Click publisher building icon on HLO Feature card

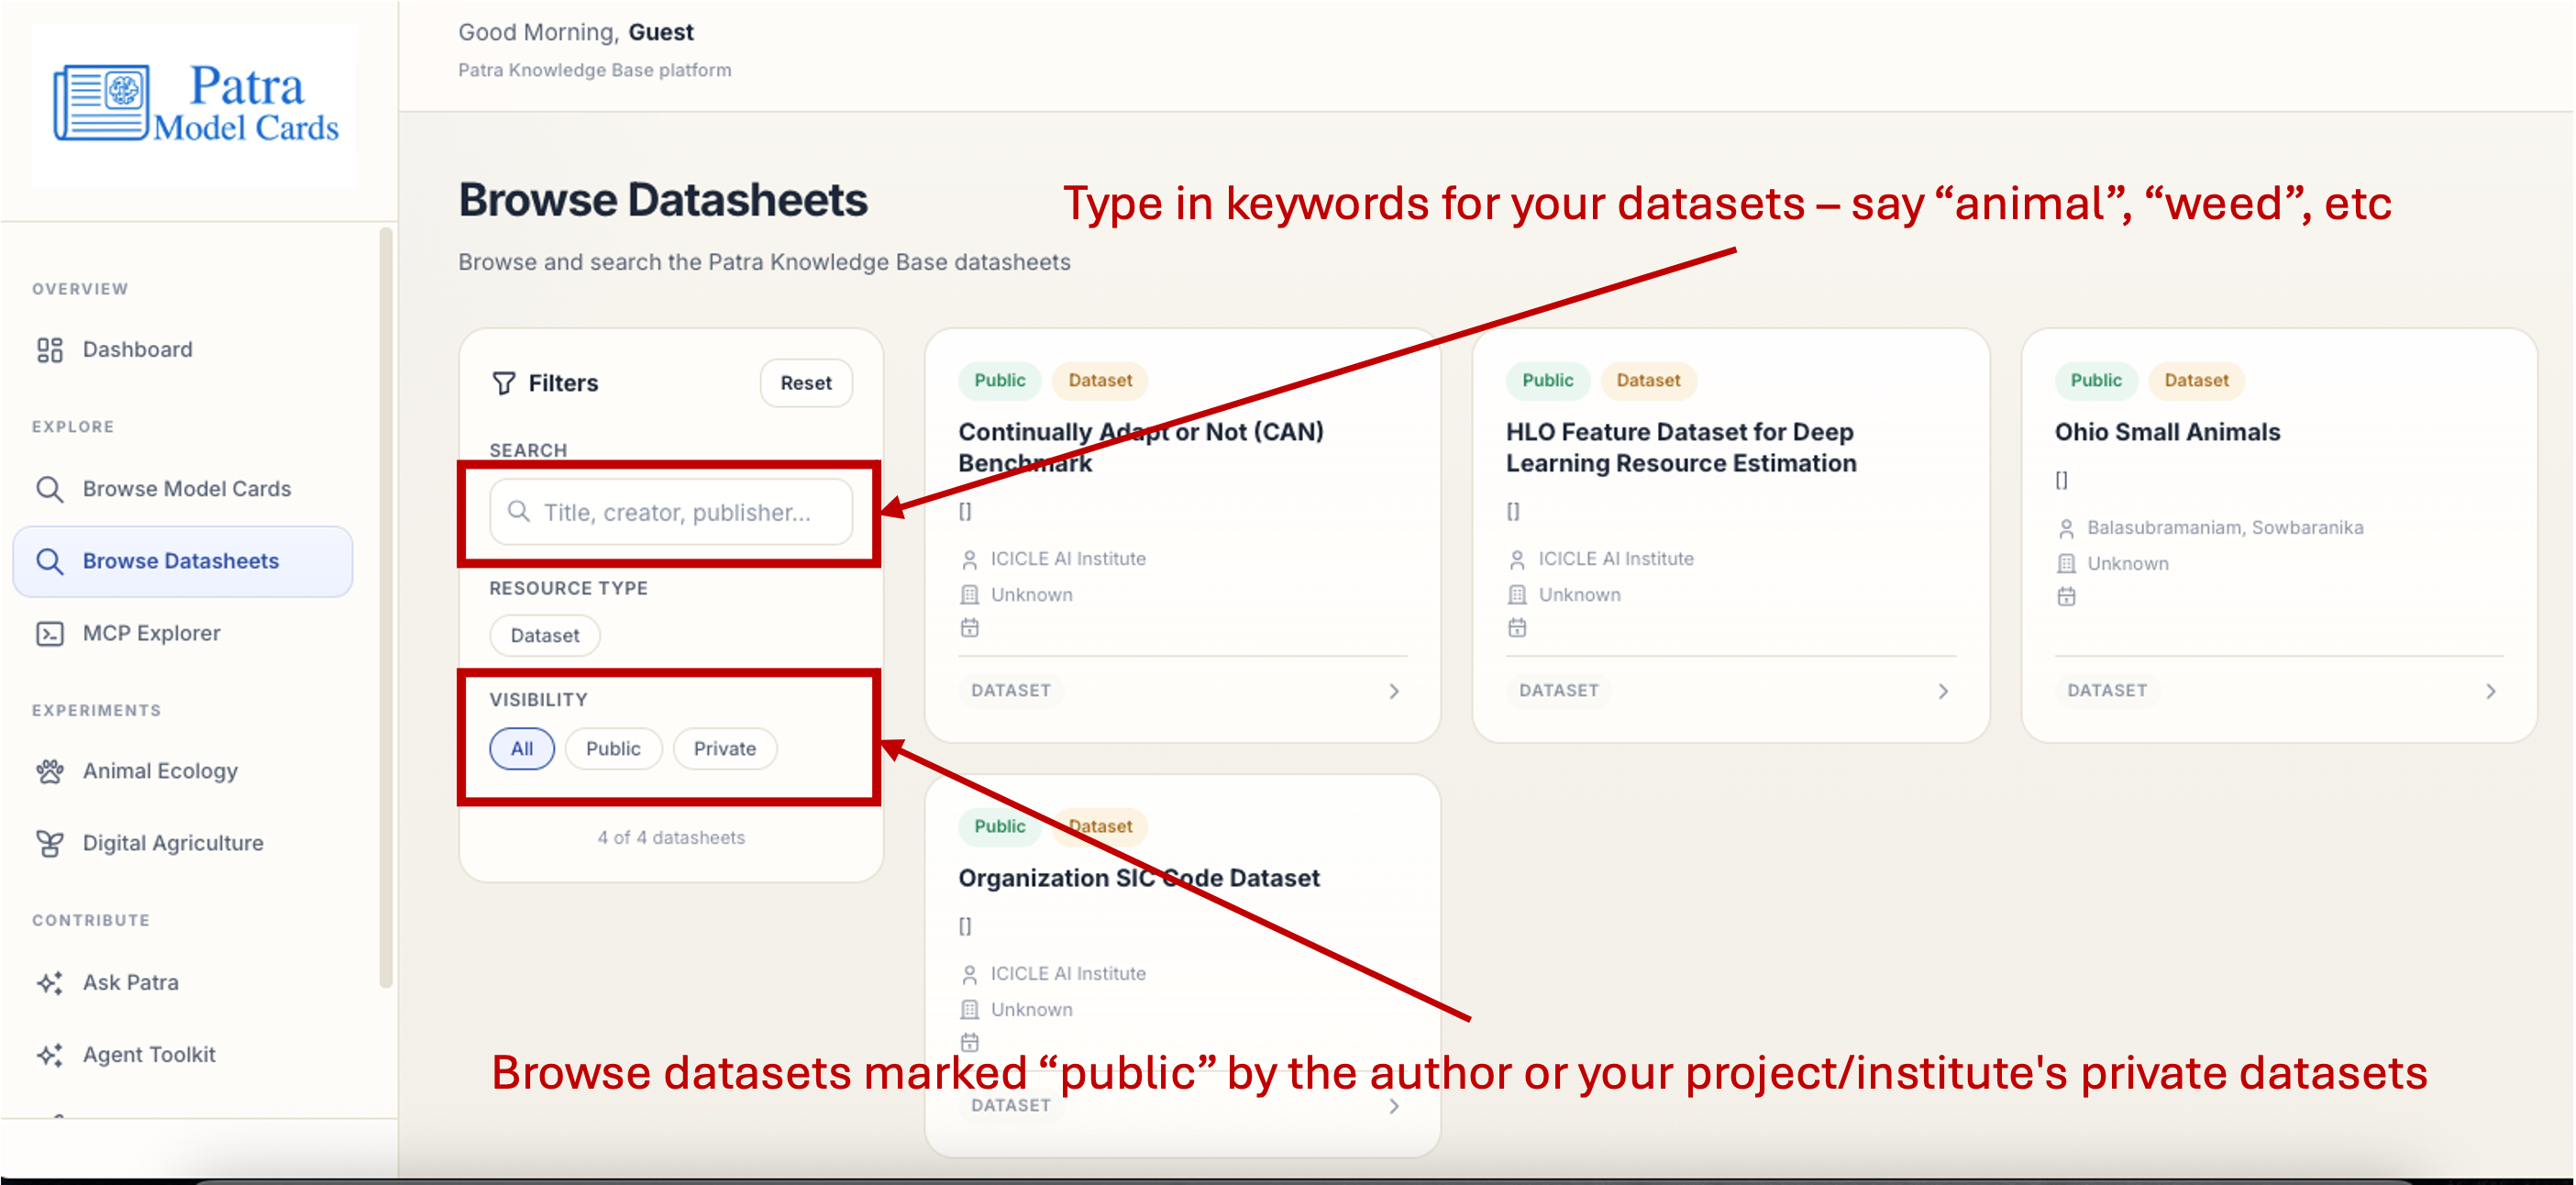click(x=1517, y=595)
